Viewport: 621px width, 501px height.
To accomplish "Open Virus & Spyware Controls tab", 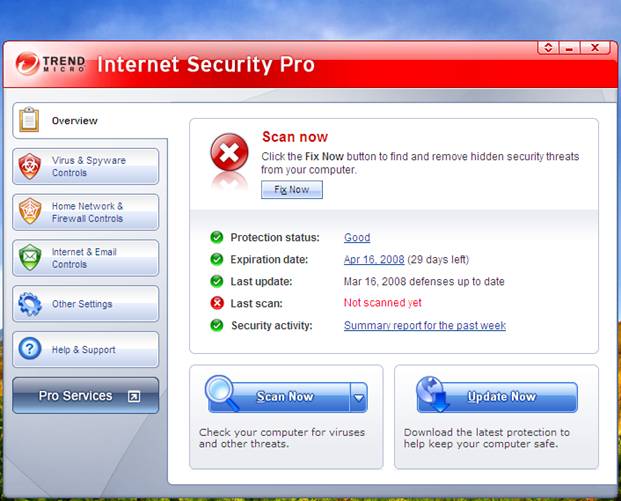I will (88, 166).
